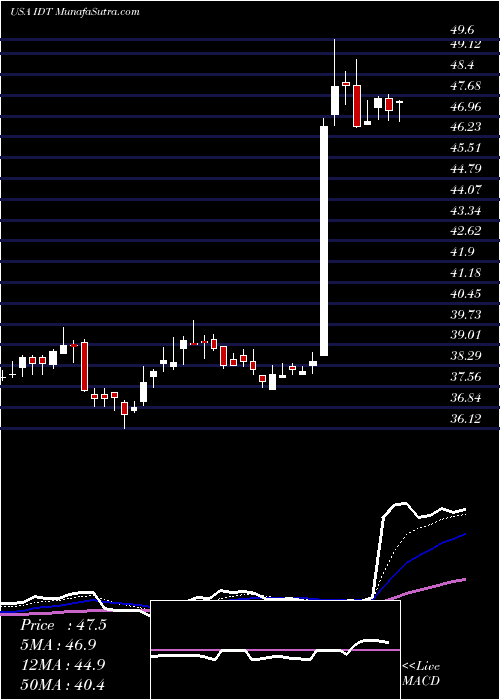This screenshot has width=500, height=700.
Task: Click the 41.9 price axis label
Action: [x=462, y=251]
